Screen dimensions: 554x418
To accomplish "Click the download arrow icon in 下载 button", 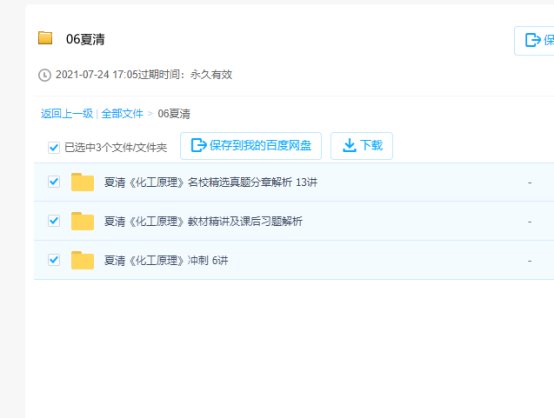I will (349, 145).
